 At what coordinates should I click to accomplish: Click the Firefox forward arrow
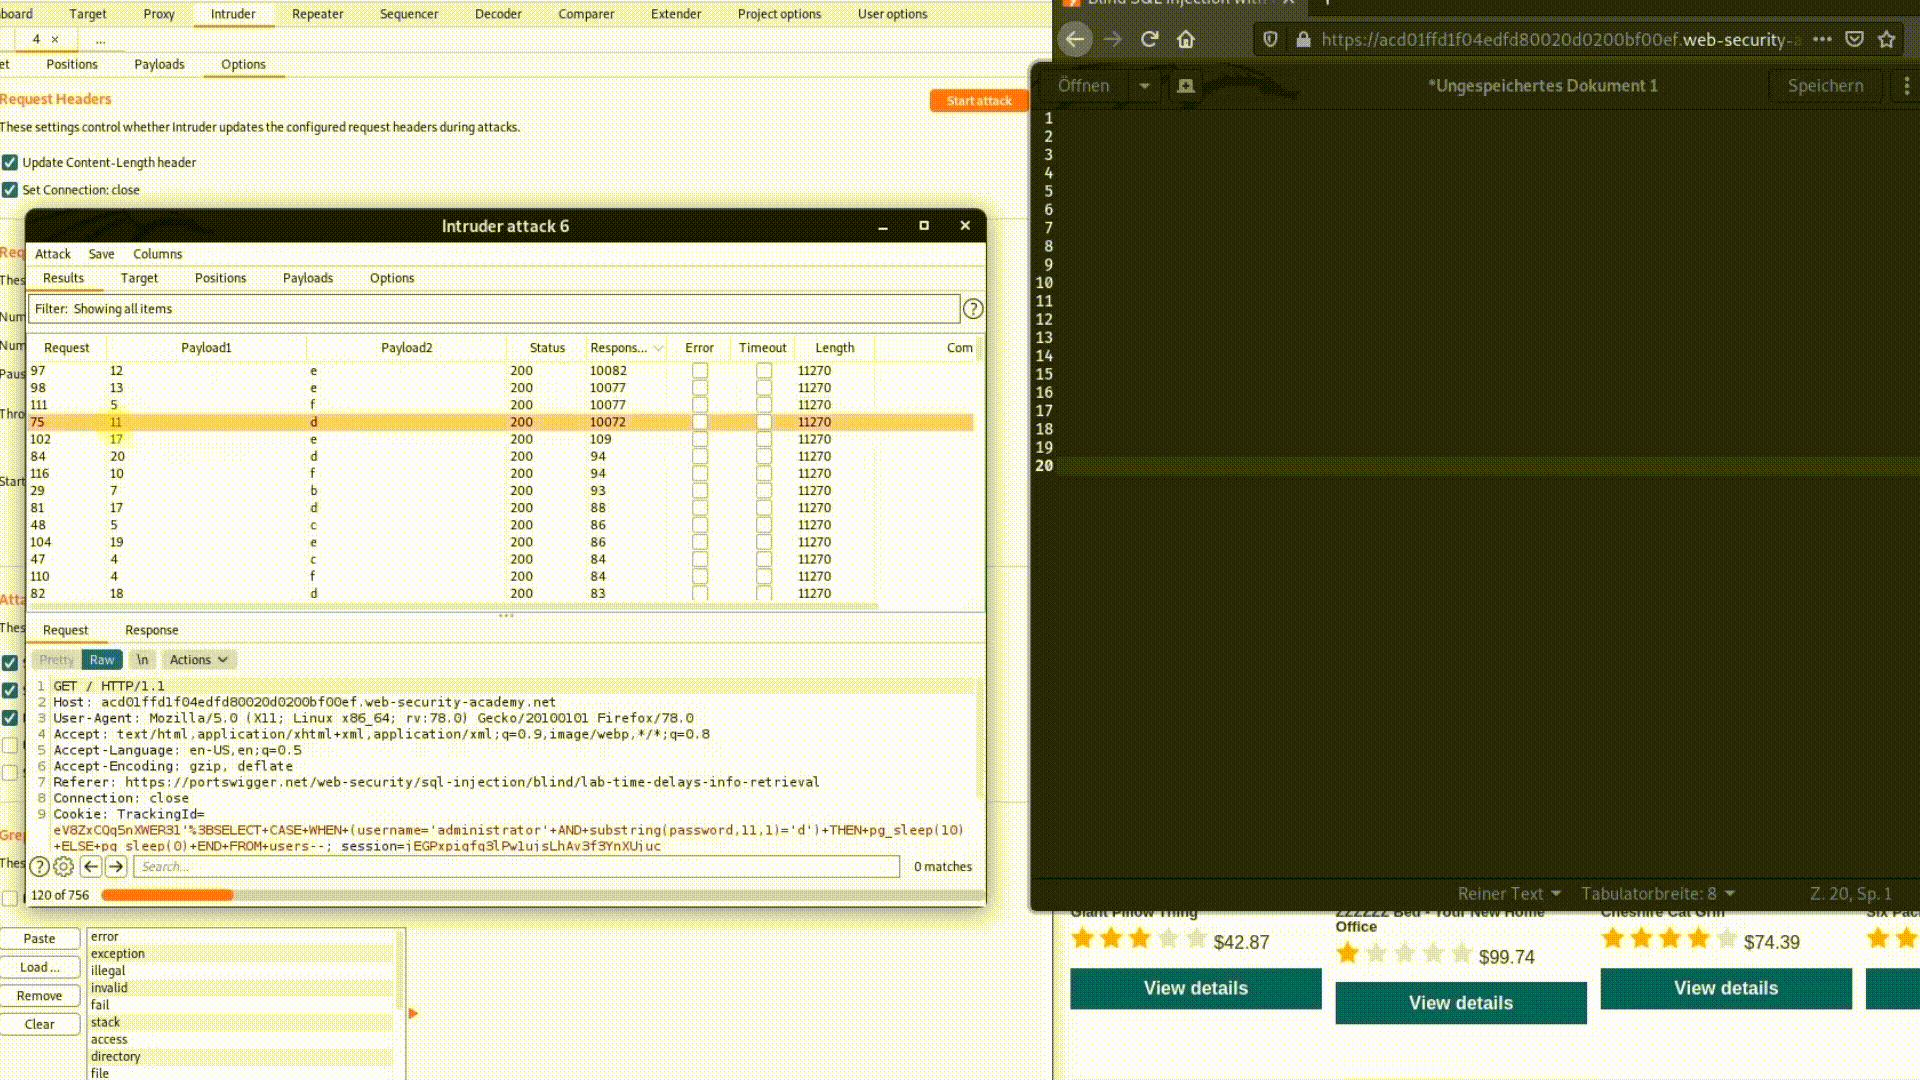click(1112, 39)
